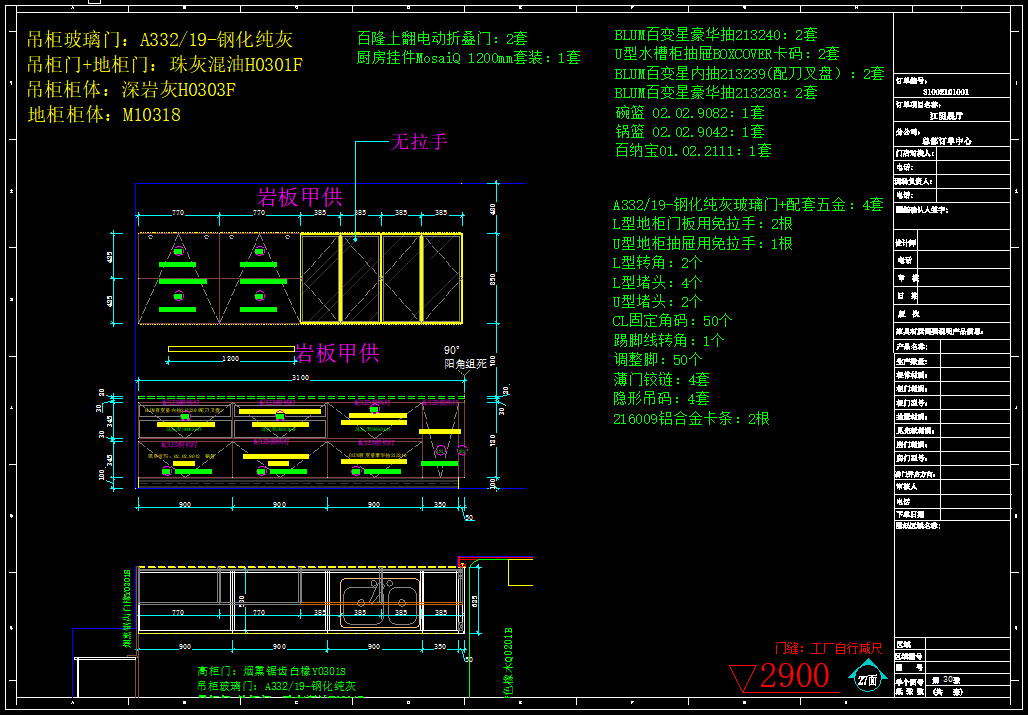Click the CL固定角码 50个 hardware line
This screenshot has height=715, width=1028.
[672, 321]
